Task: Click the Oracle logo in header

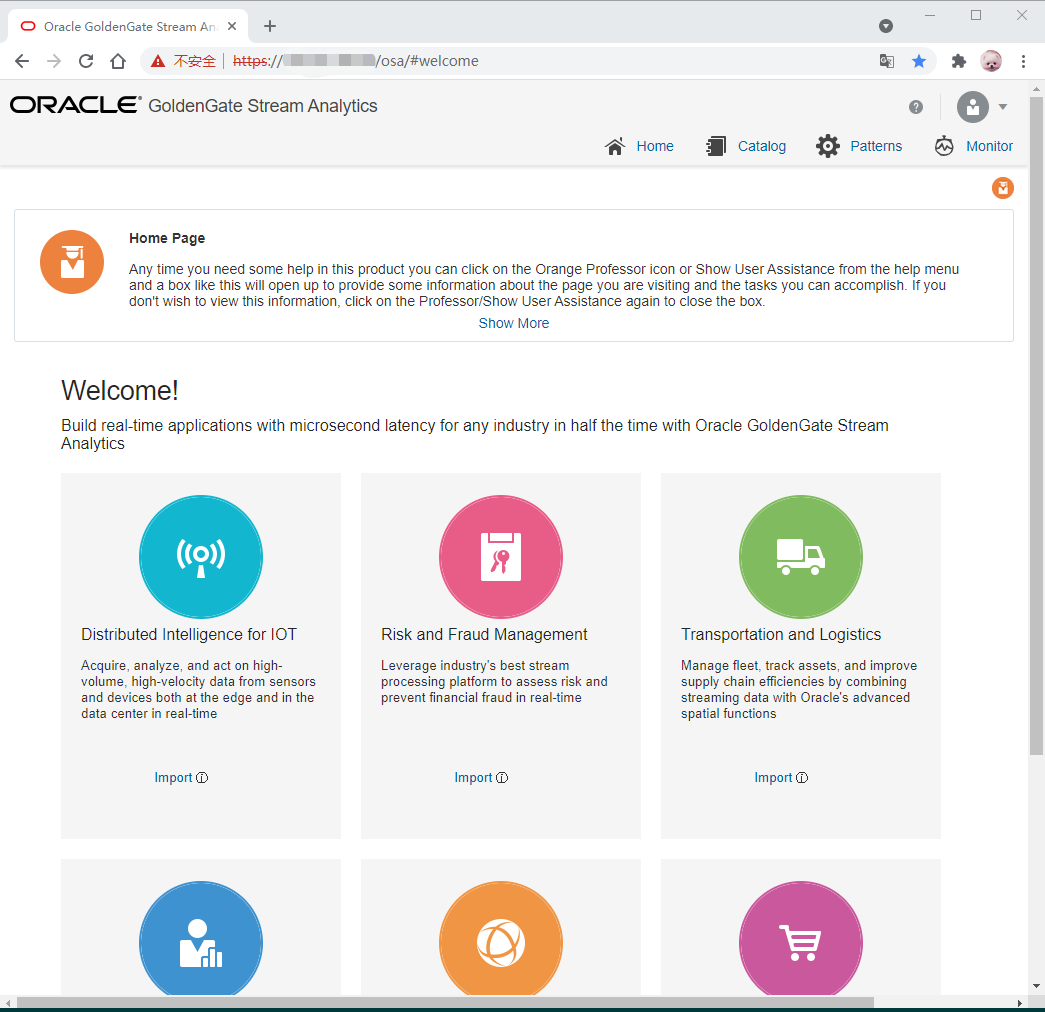Action: tap(75, 105)
